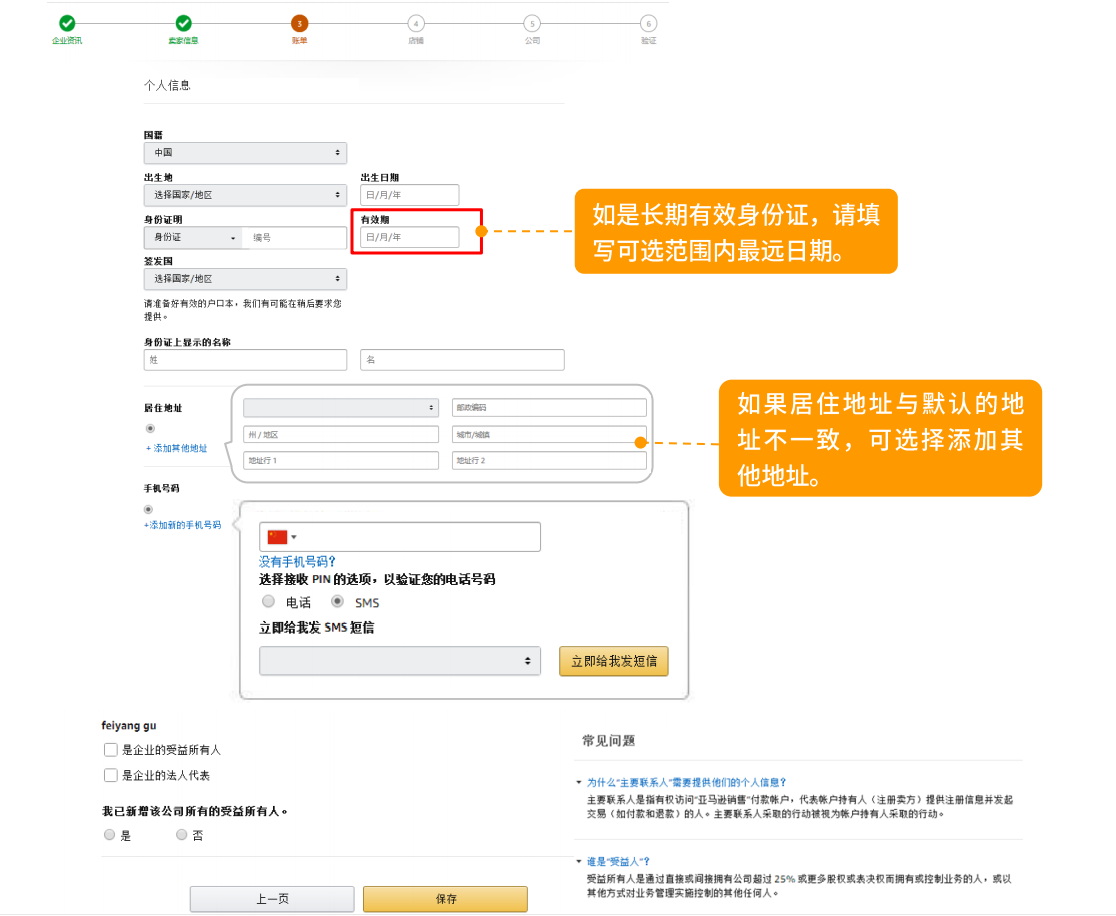The image size is (1116, 916).
Task: Focus the ID 编号 number field
Action: click(x=294, y=237)
